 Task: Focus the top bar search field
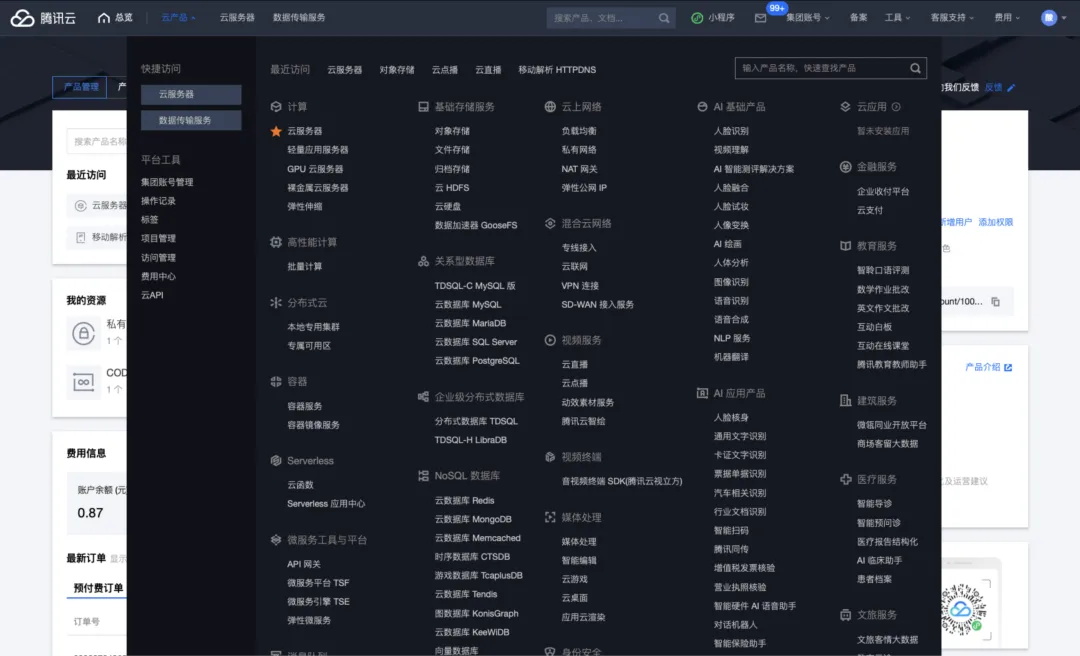click(603, 18)
